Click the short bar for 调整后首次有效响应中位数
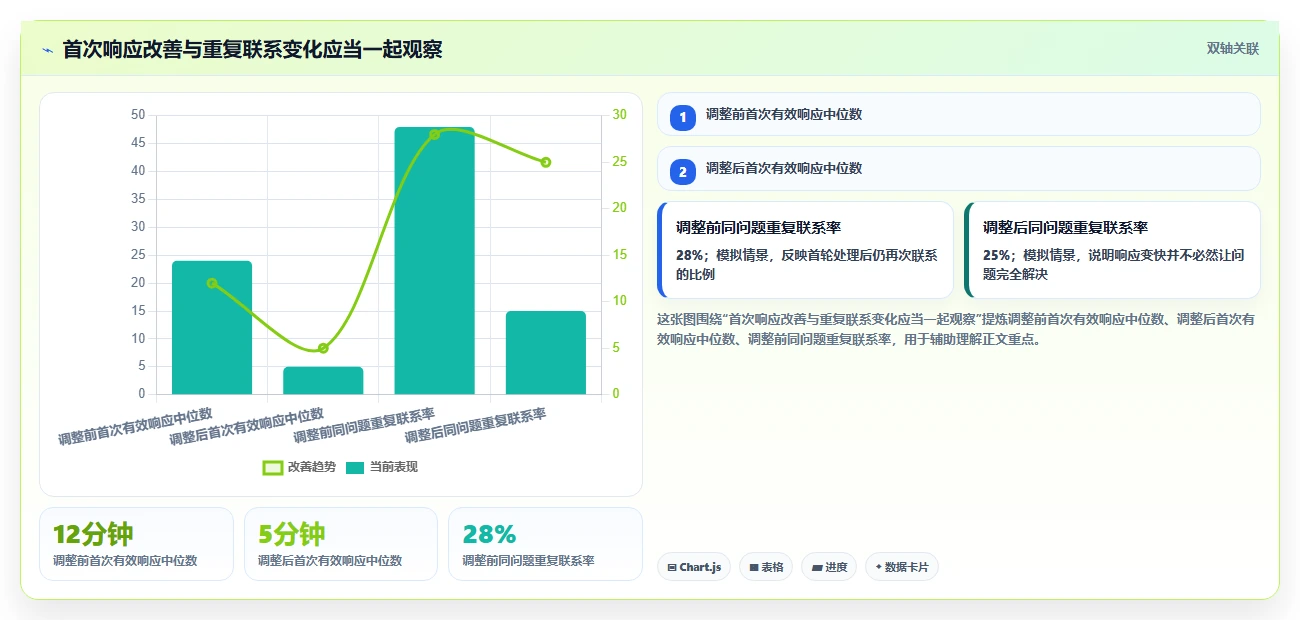Viewport: 1300px width, 620px height. coord(323,380)
